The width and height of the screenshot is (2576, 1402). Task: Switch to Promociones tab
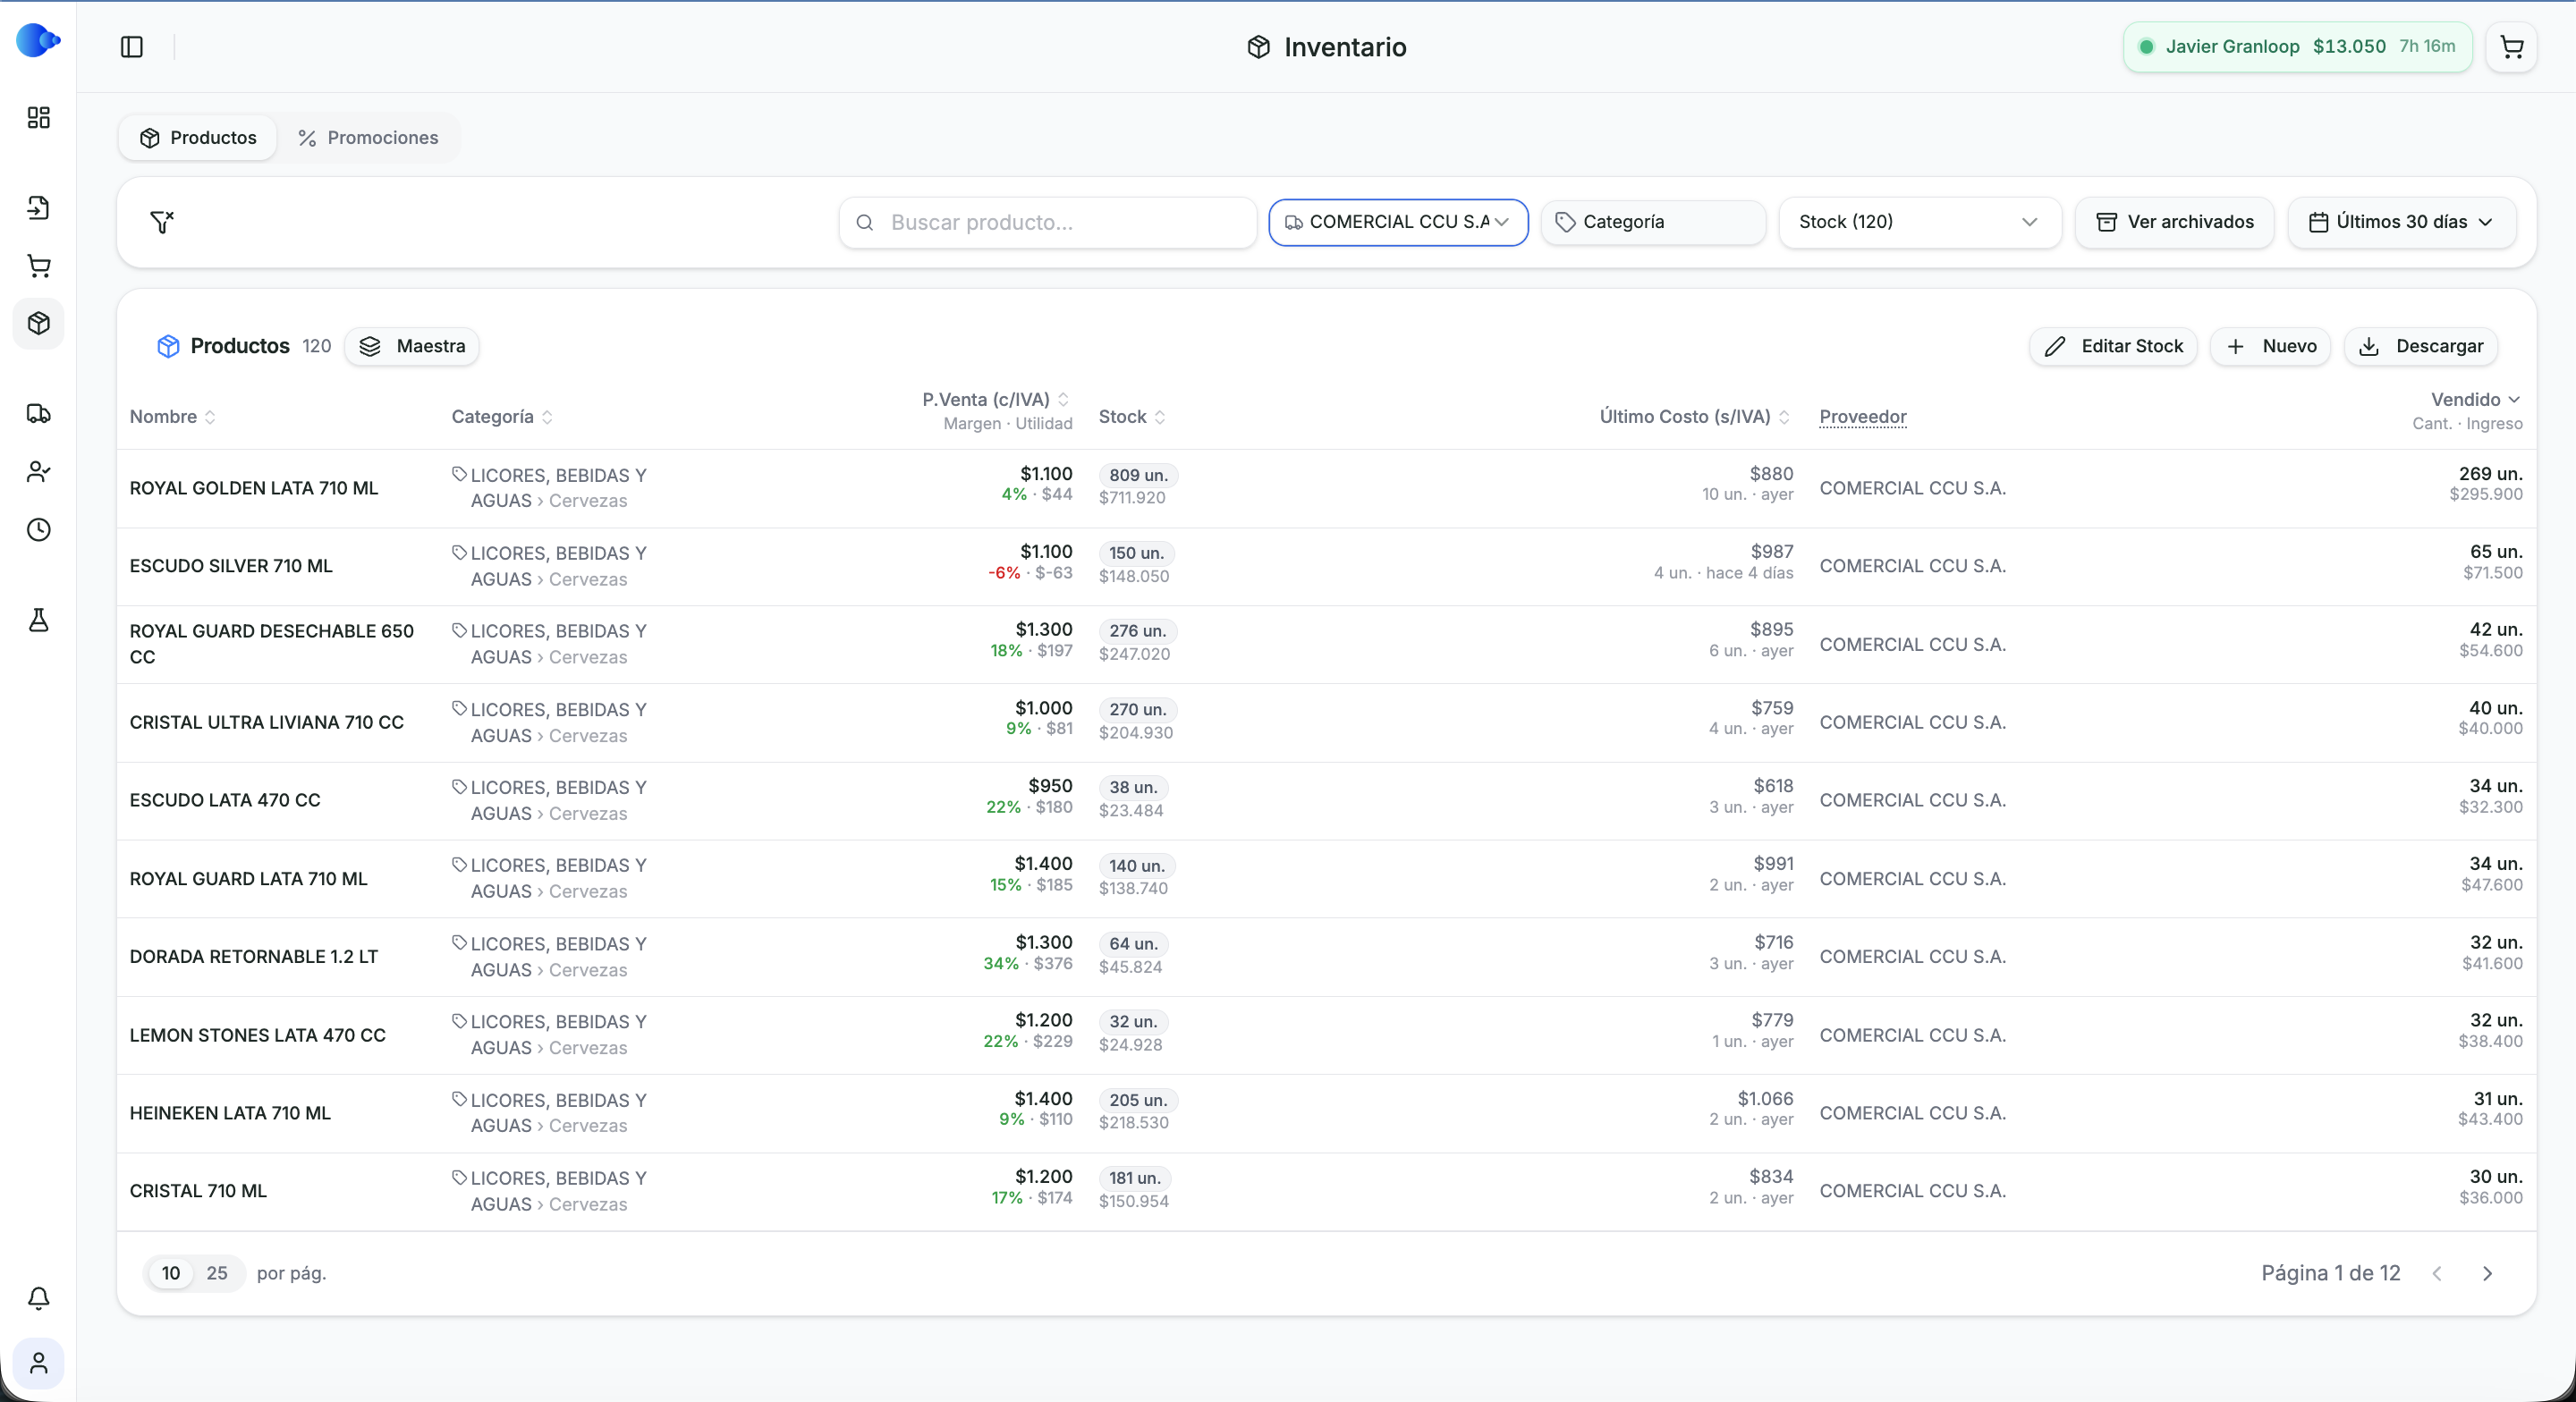pos(368,138)
